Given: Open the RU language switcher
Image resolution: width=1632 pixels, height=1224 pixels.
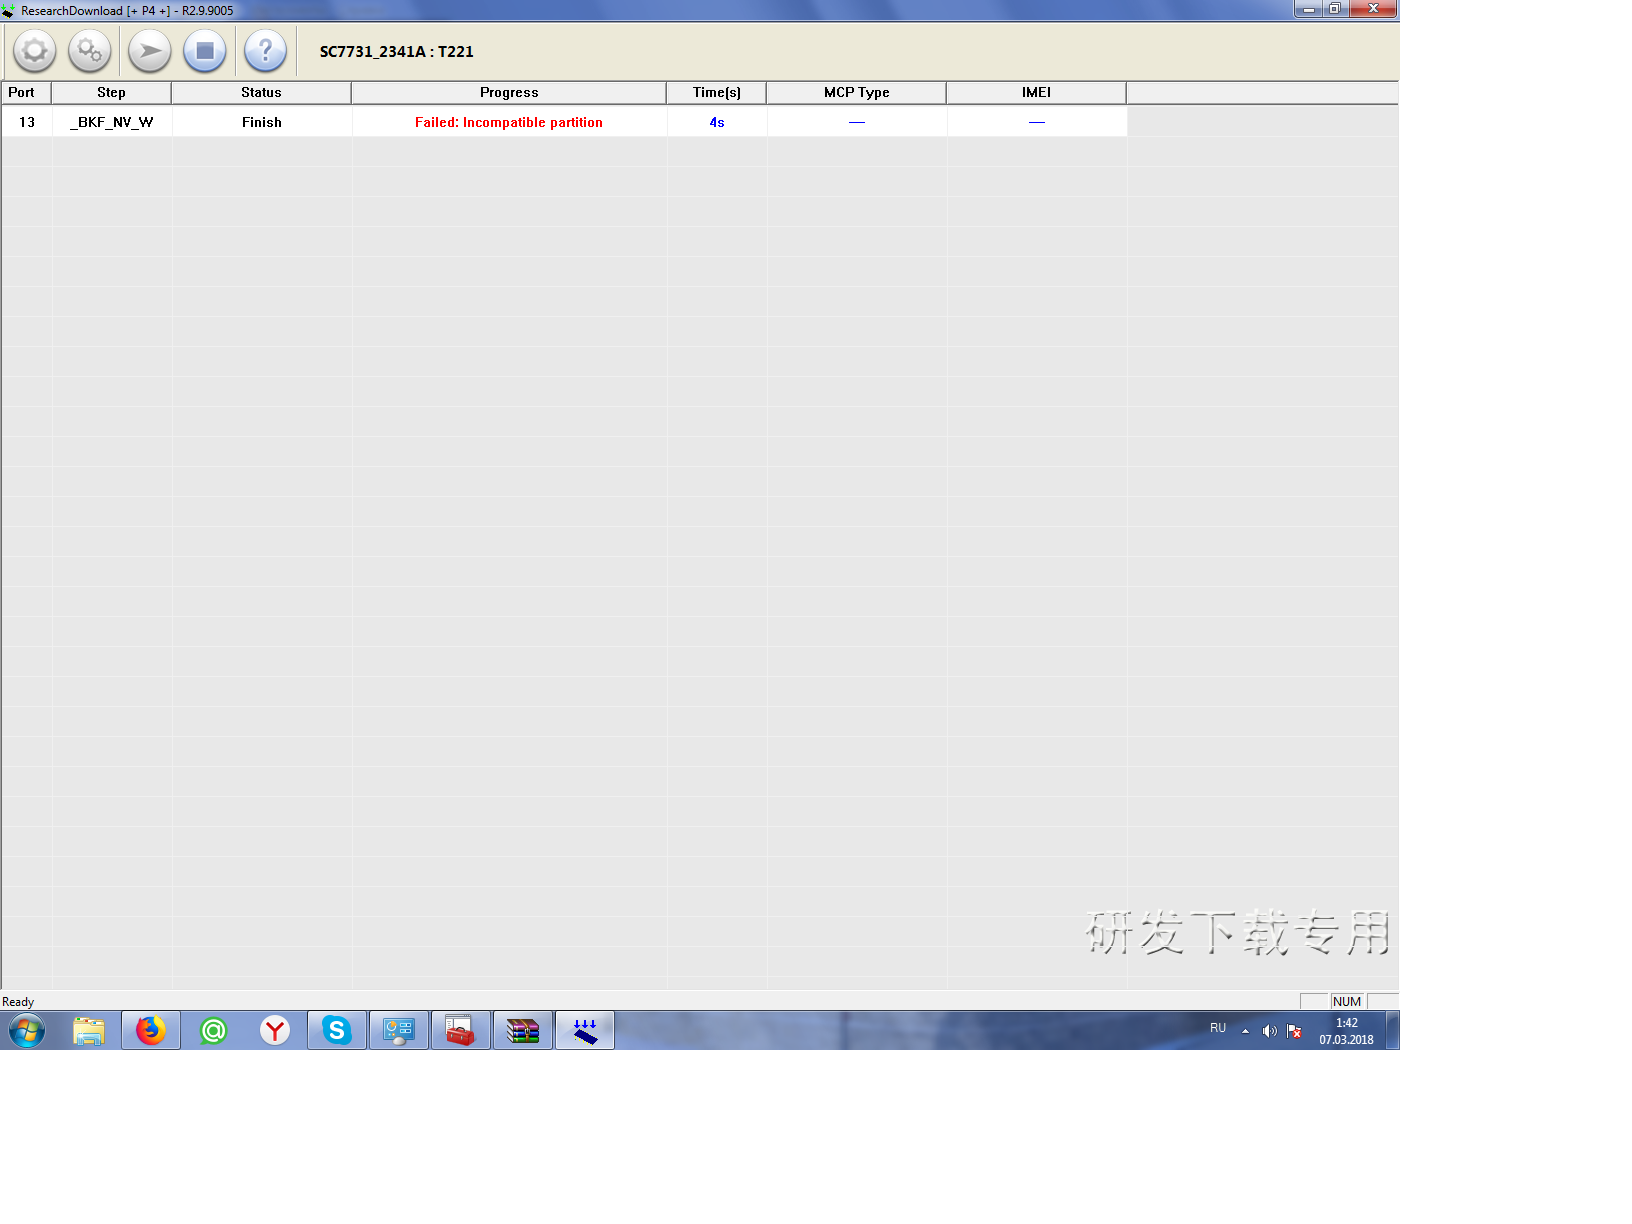Looking at the screenshot, I should (1217, 1028).
